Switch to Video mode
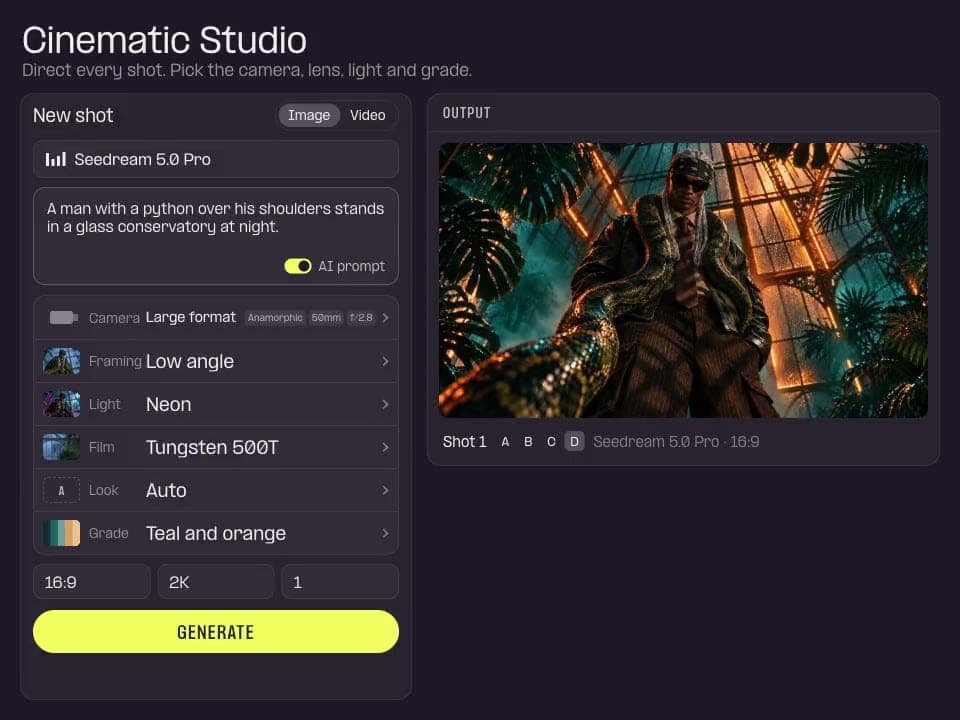The image size is (960, 720). (x=367, y=115)
